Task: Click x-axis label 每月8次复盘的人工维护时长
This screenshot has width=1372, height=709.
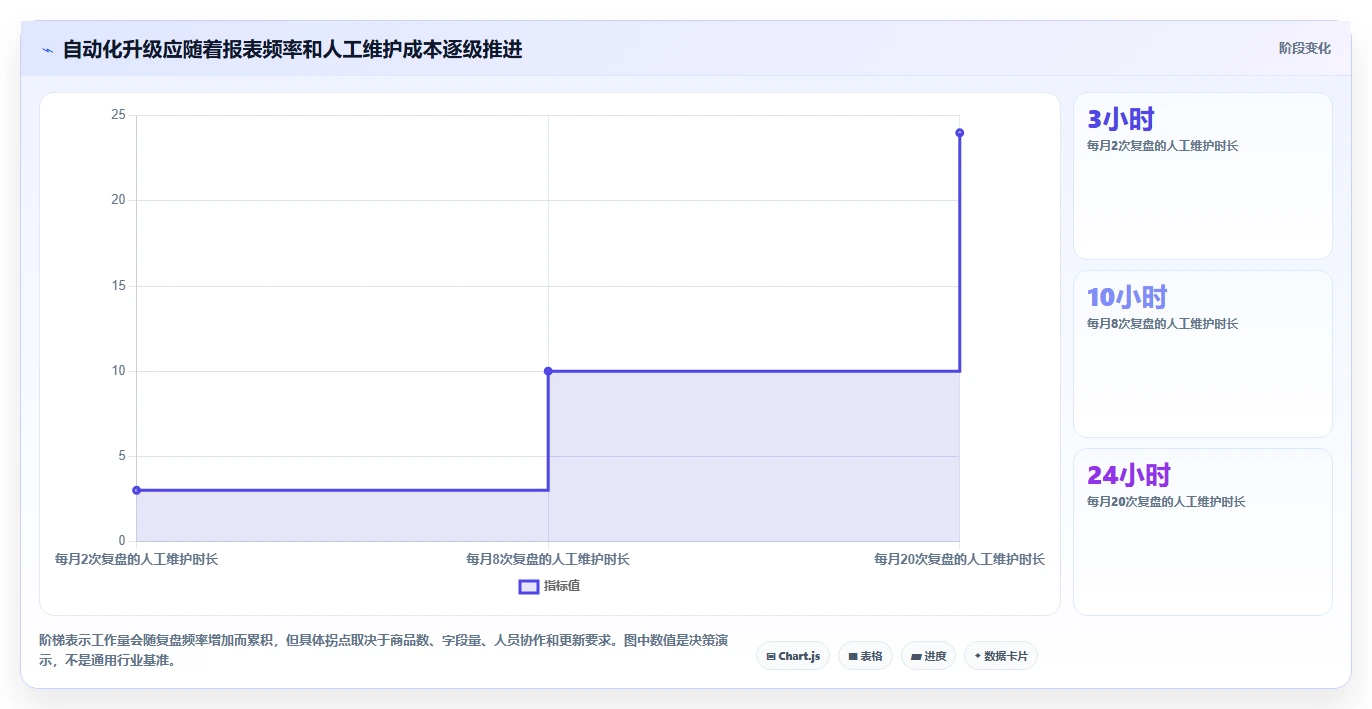Action: tap(548, 559)
